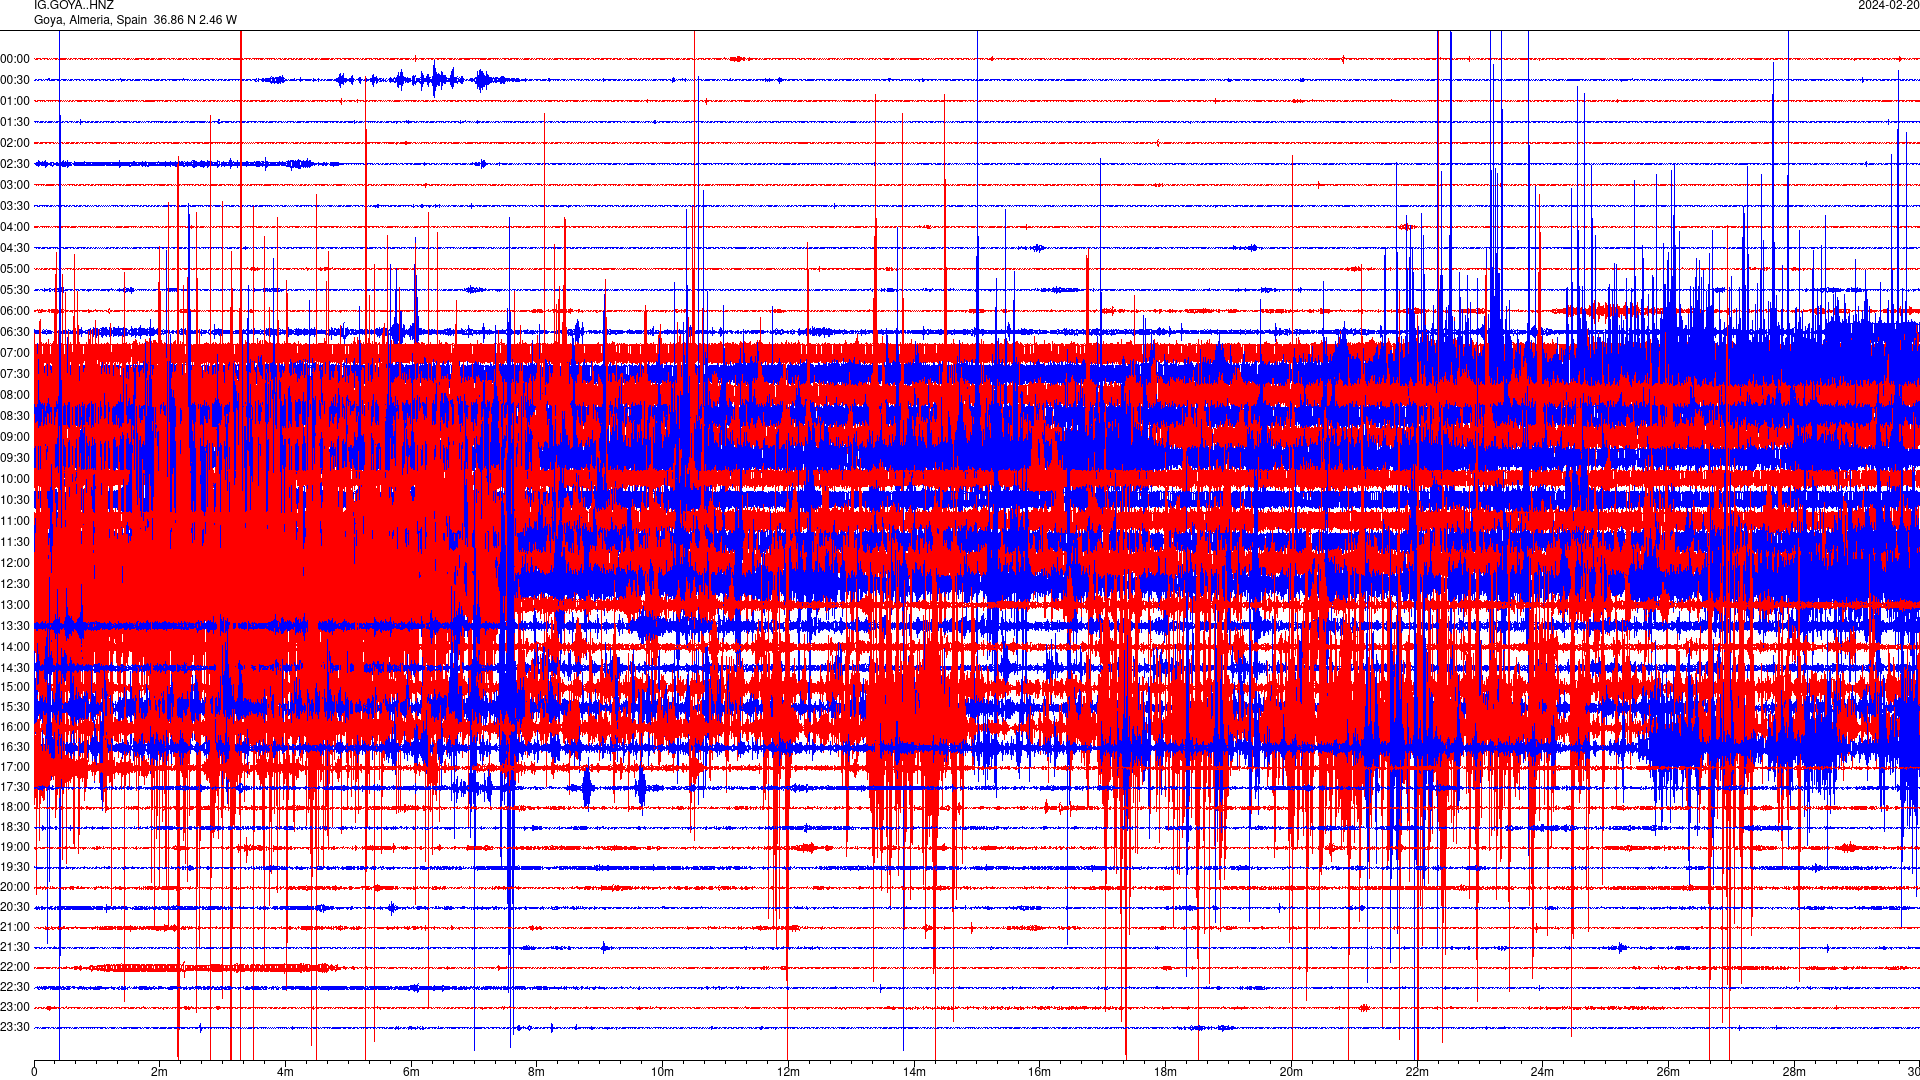Pick the 13:00 row label
Screen dimensions: 1920x1080
(15, 605)
